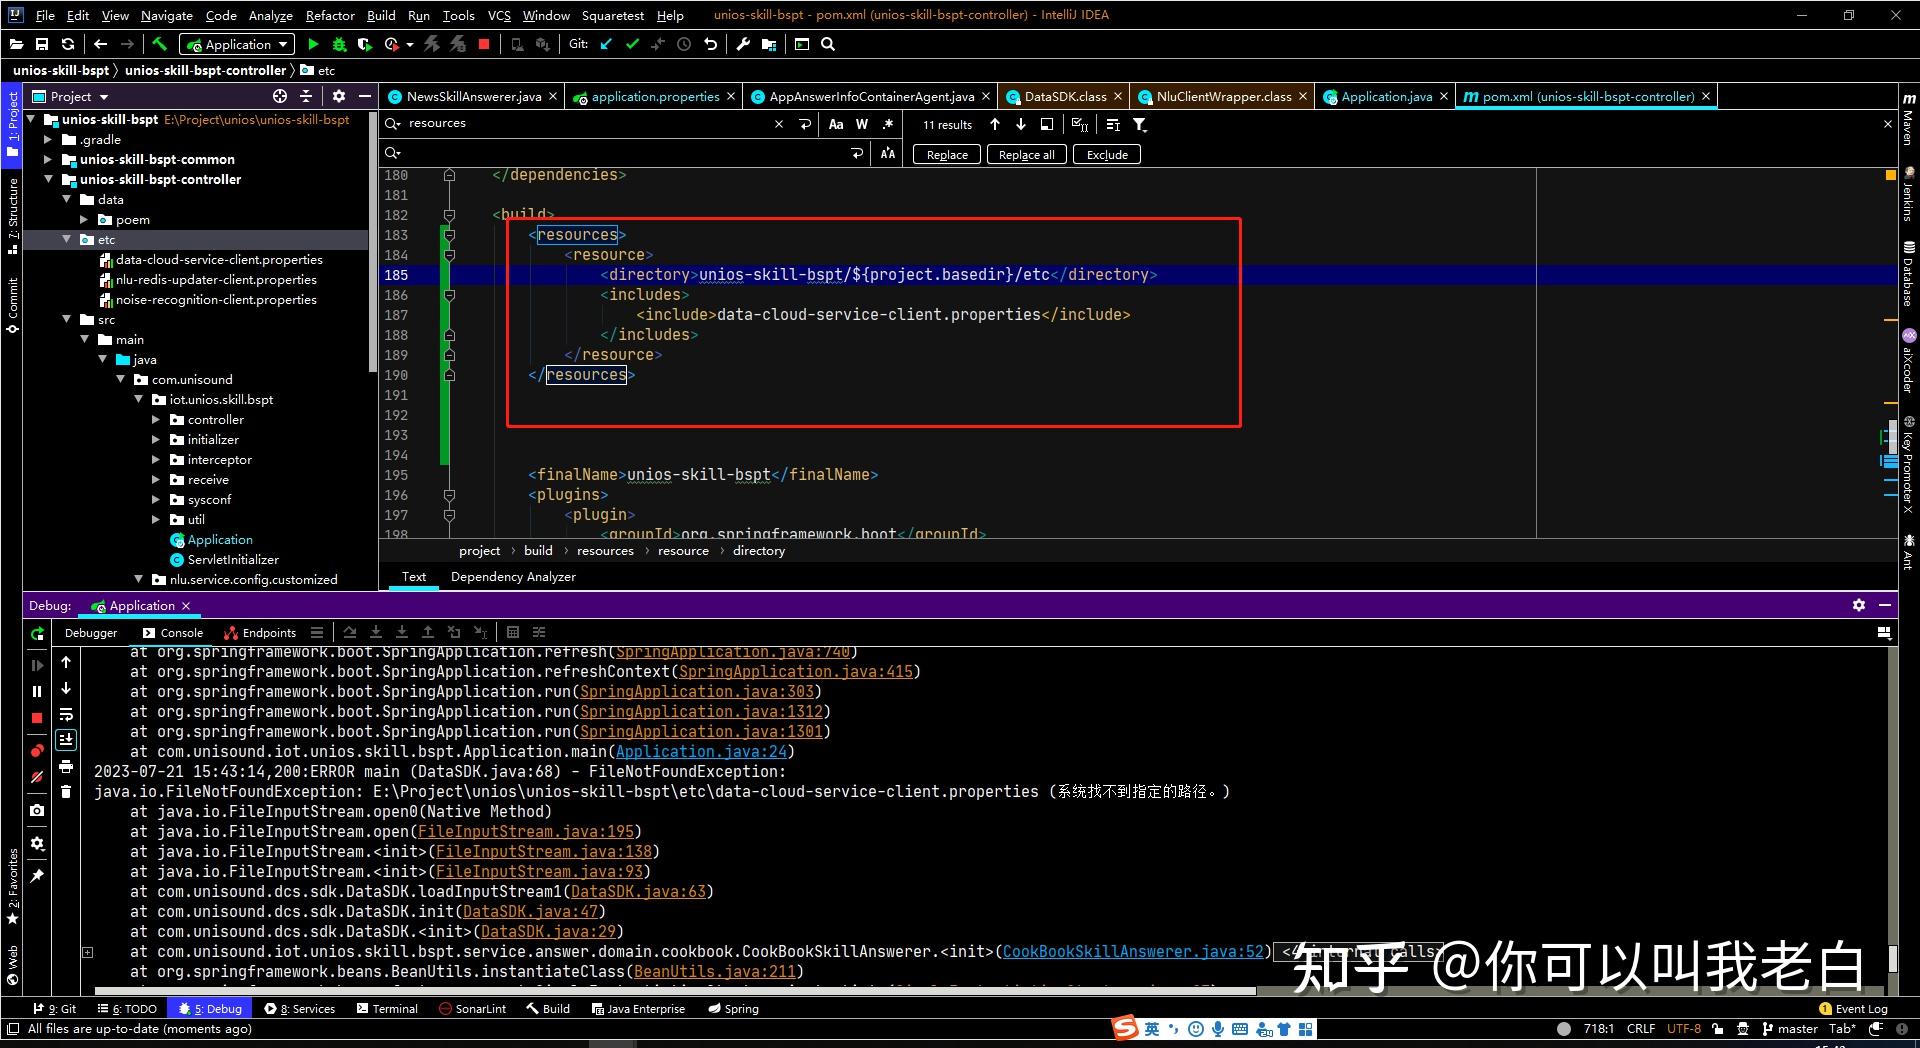Expand the interceptor package
The width and height of the screenshot is (1920, 1048).
[x=156, y=459]
